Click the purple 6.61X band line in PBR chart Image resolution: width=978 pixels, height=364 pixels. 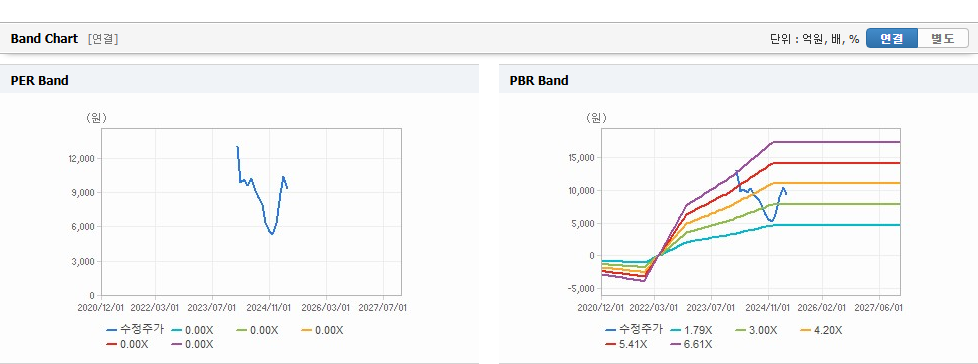pos(836,142)
